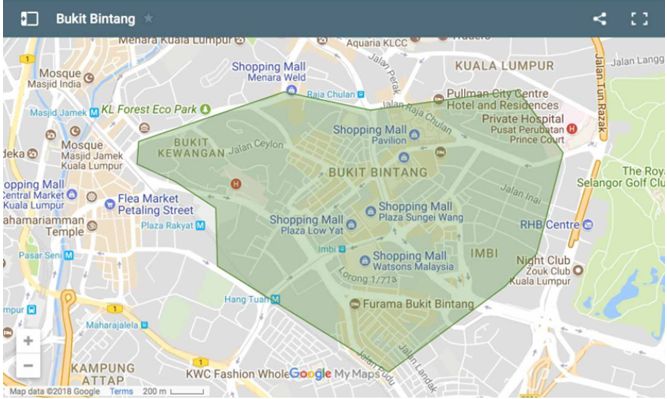Screen dimensions: 667x399
Task: Open the Terms link
Action: (x=121, y=391)
